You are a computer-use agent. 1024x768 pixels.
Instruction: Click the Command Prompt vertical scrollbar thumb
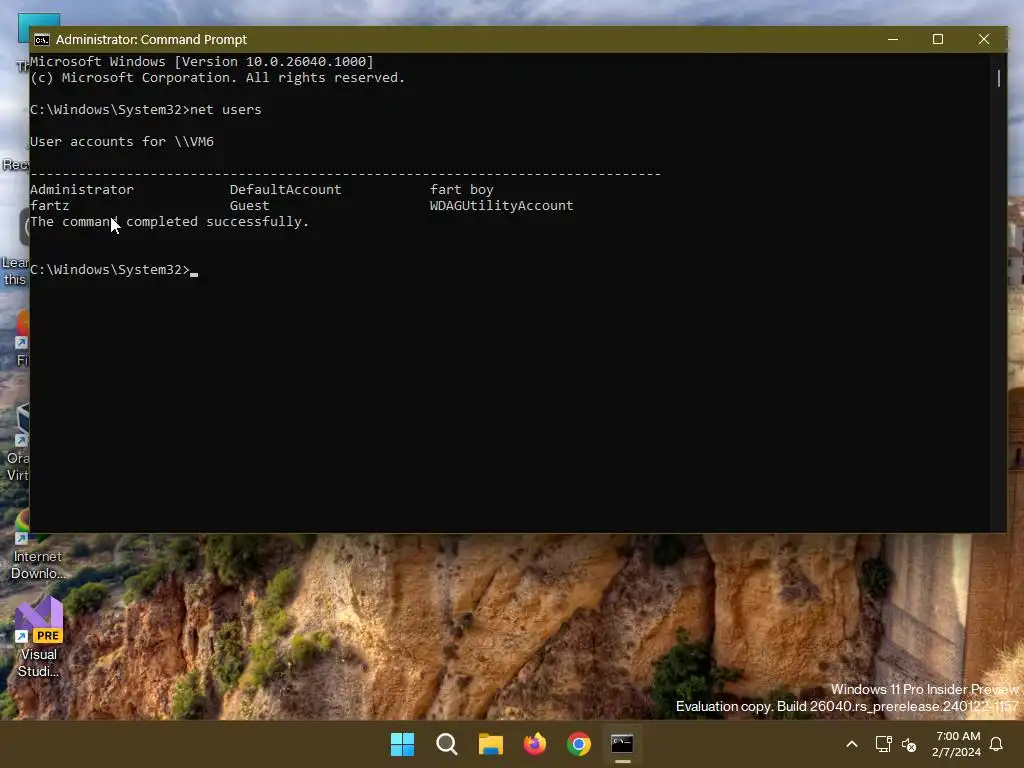point(999,78)
